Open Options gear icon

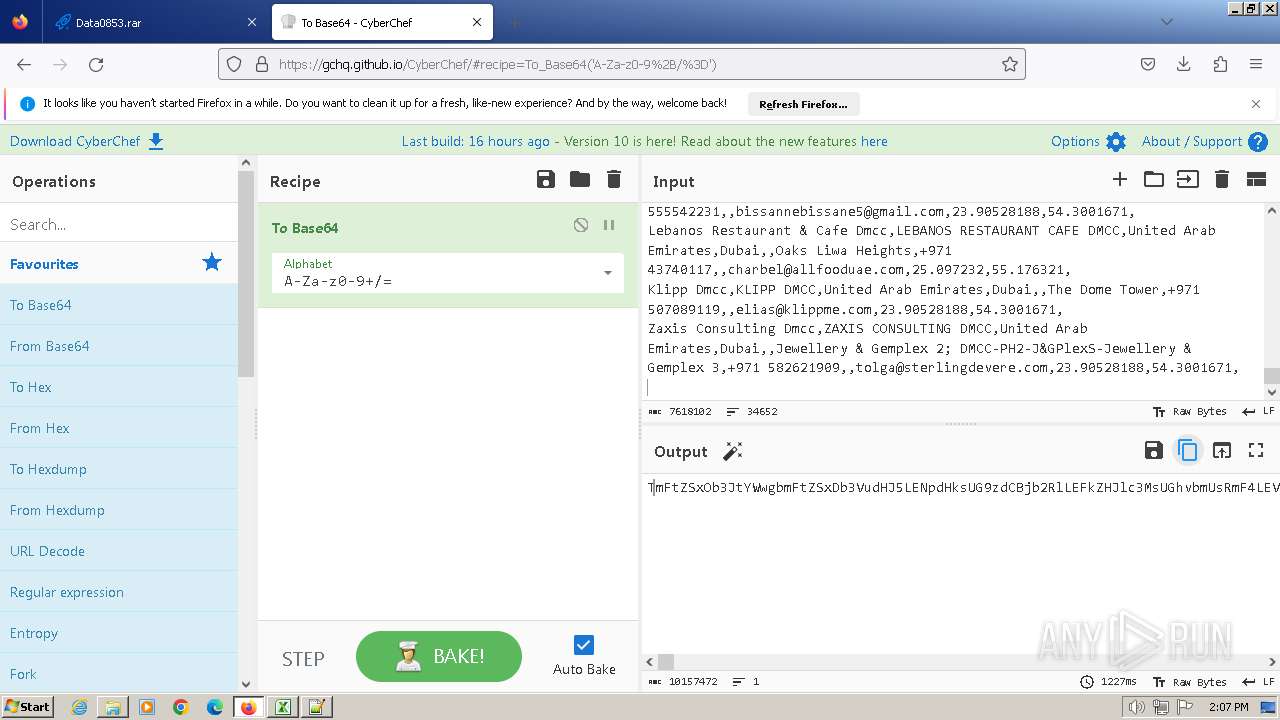[1116, 142]
